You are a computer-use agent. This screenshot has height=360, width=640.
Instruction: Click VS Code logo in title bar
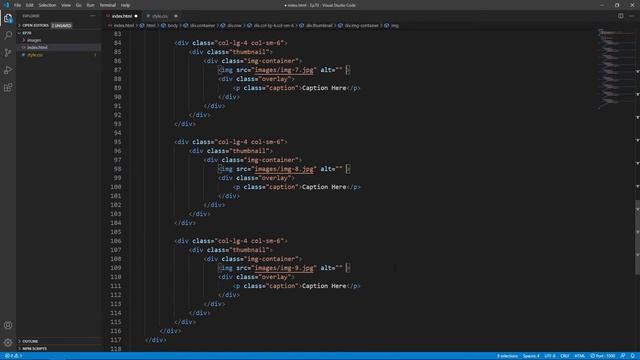pyautogui.click(x=6, y=5)
